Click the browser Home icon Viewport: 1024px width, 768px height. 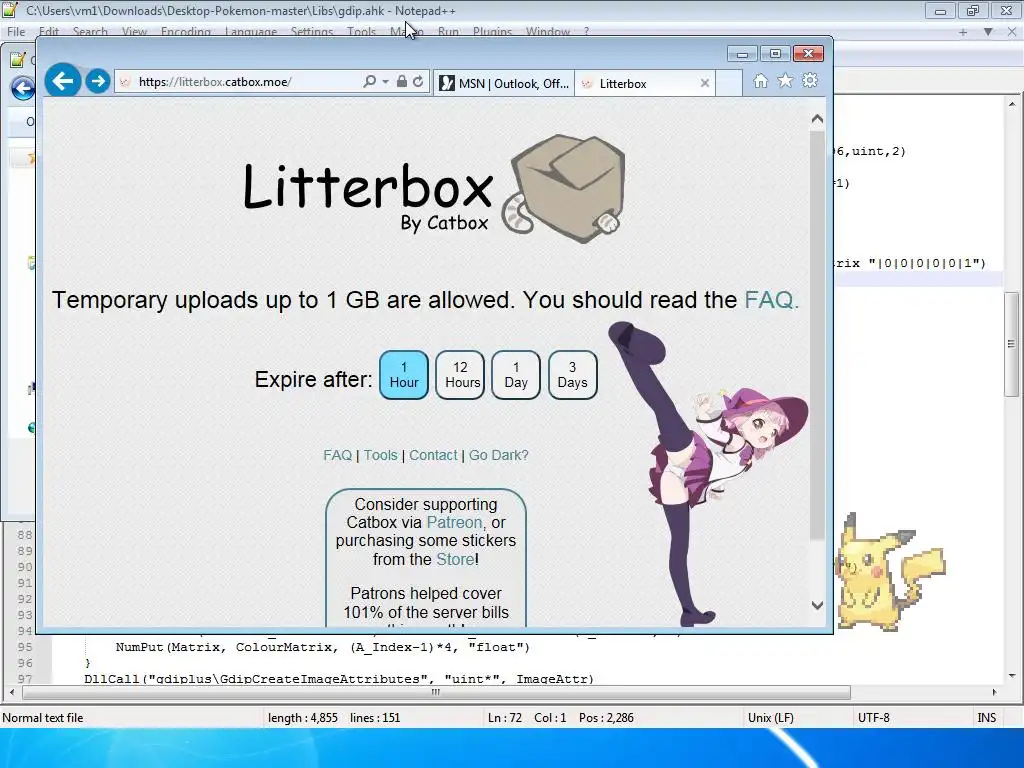pos(760,81)
